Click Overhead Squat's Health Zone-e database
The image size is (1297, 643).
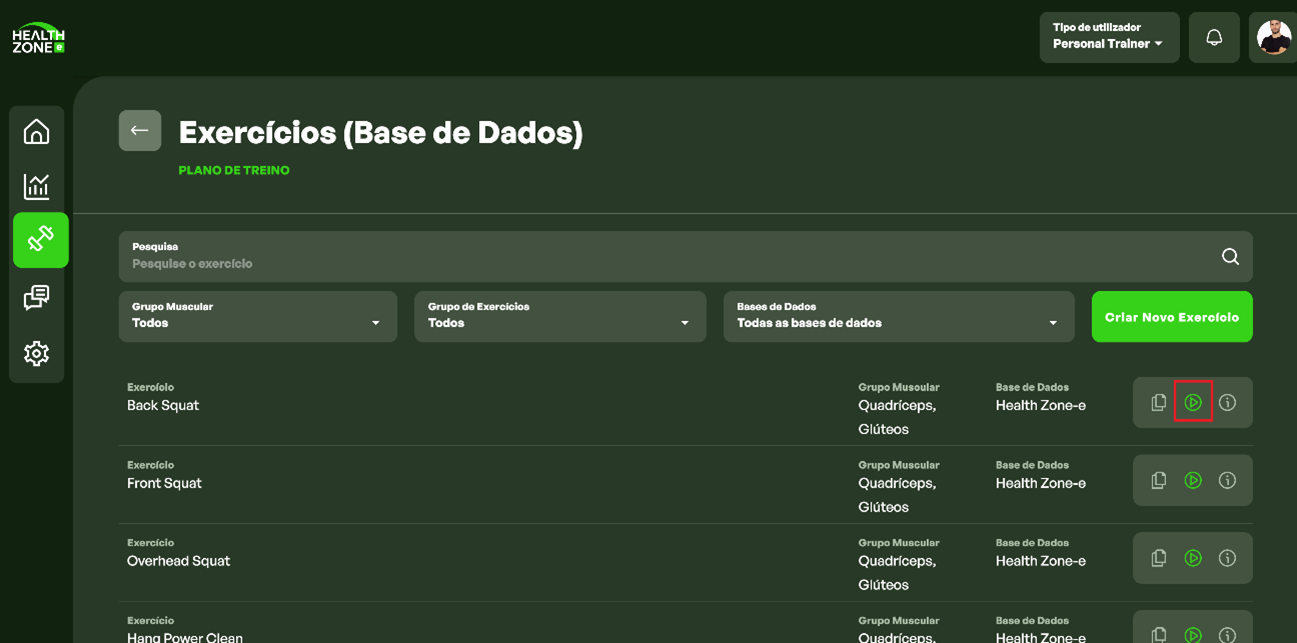[x=1041, y=561]
